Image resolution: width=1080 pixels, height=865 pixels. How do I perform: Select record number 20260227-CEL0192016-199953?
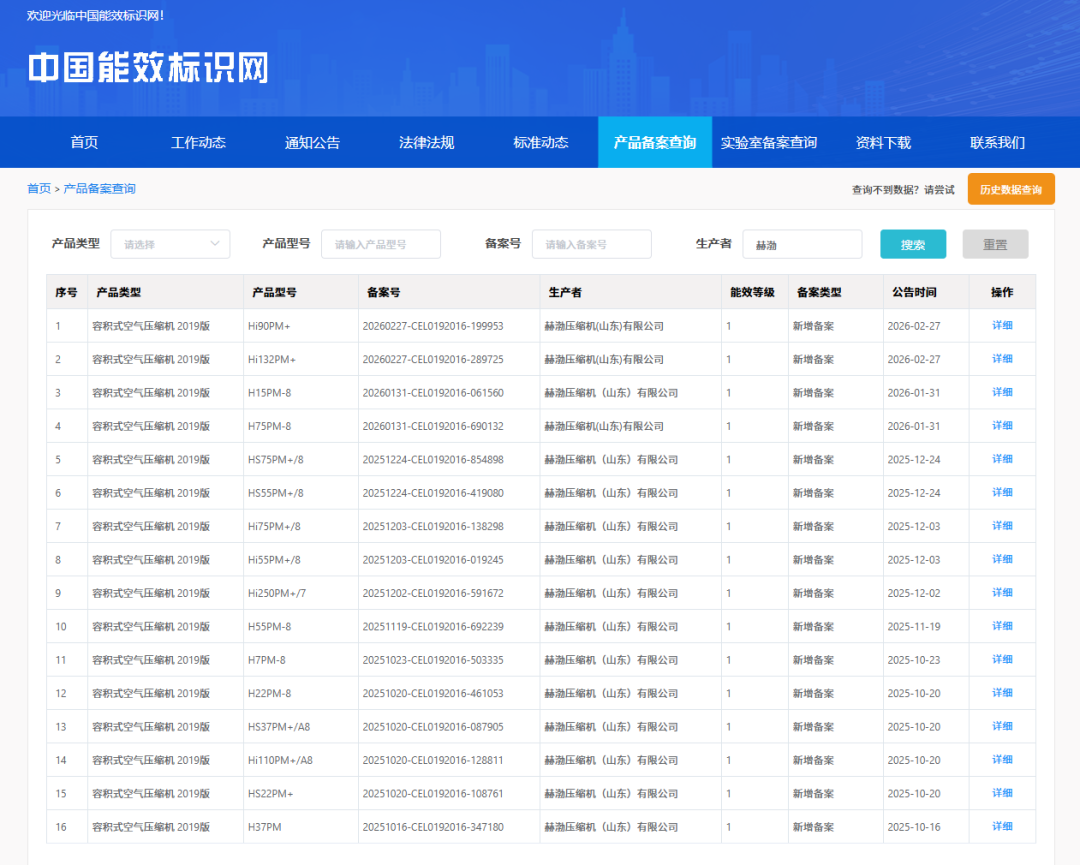[x=433, y=326]
